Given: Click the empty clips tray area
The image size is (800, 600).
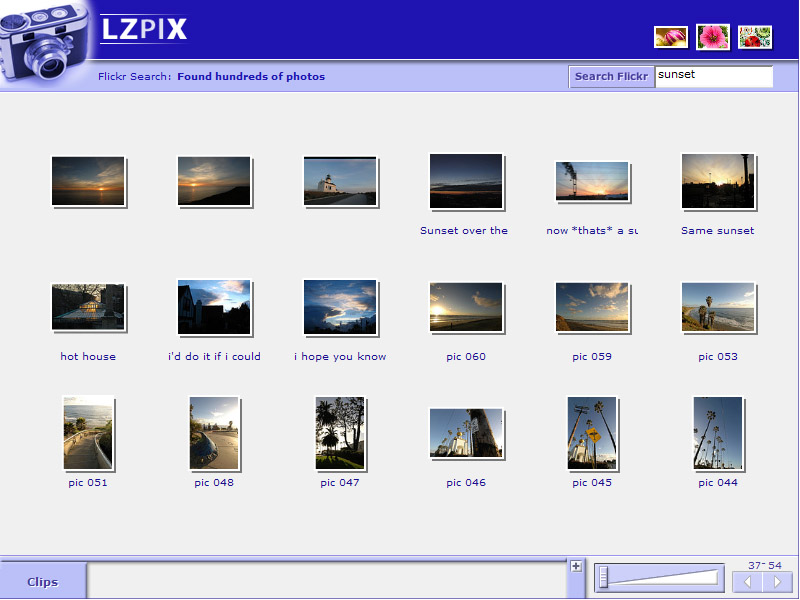Looking at the screenshot, I should click(x=327, y=580).
